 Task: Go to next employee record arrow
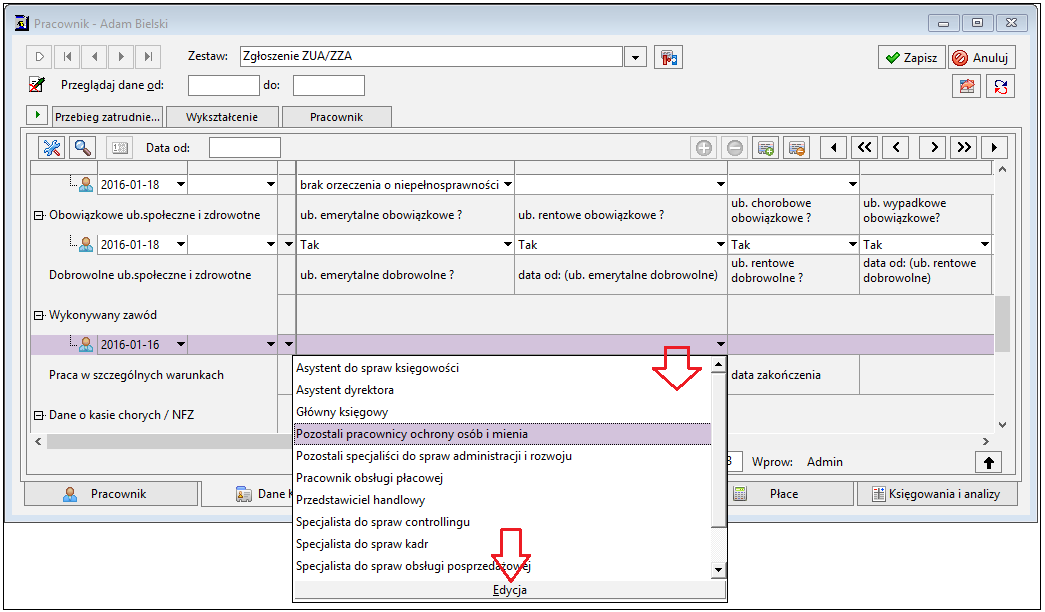click(x=121, y=57)
